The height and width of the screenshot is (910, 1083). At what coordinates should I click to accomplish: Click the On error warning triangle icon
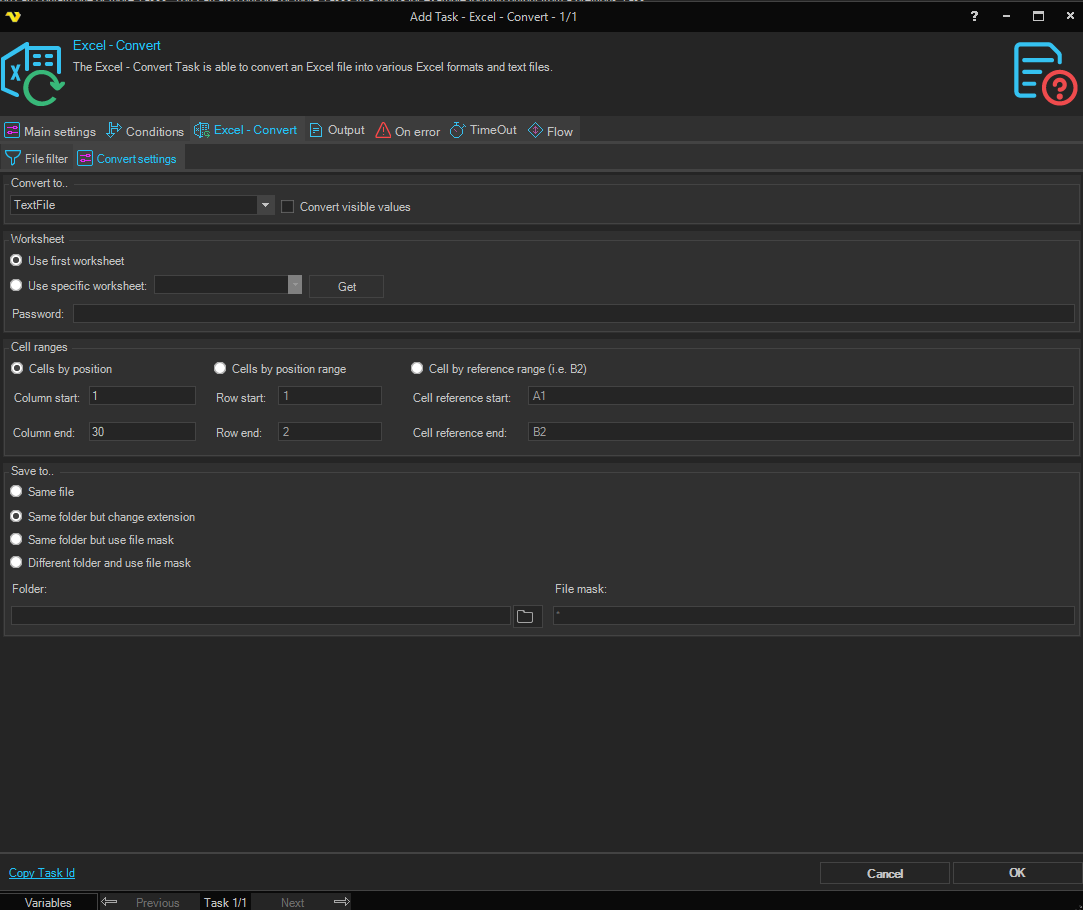click(383, 131)
